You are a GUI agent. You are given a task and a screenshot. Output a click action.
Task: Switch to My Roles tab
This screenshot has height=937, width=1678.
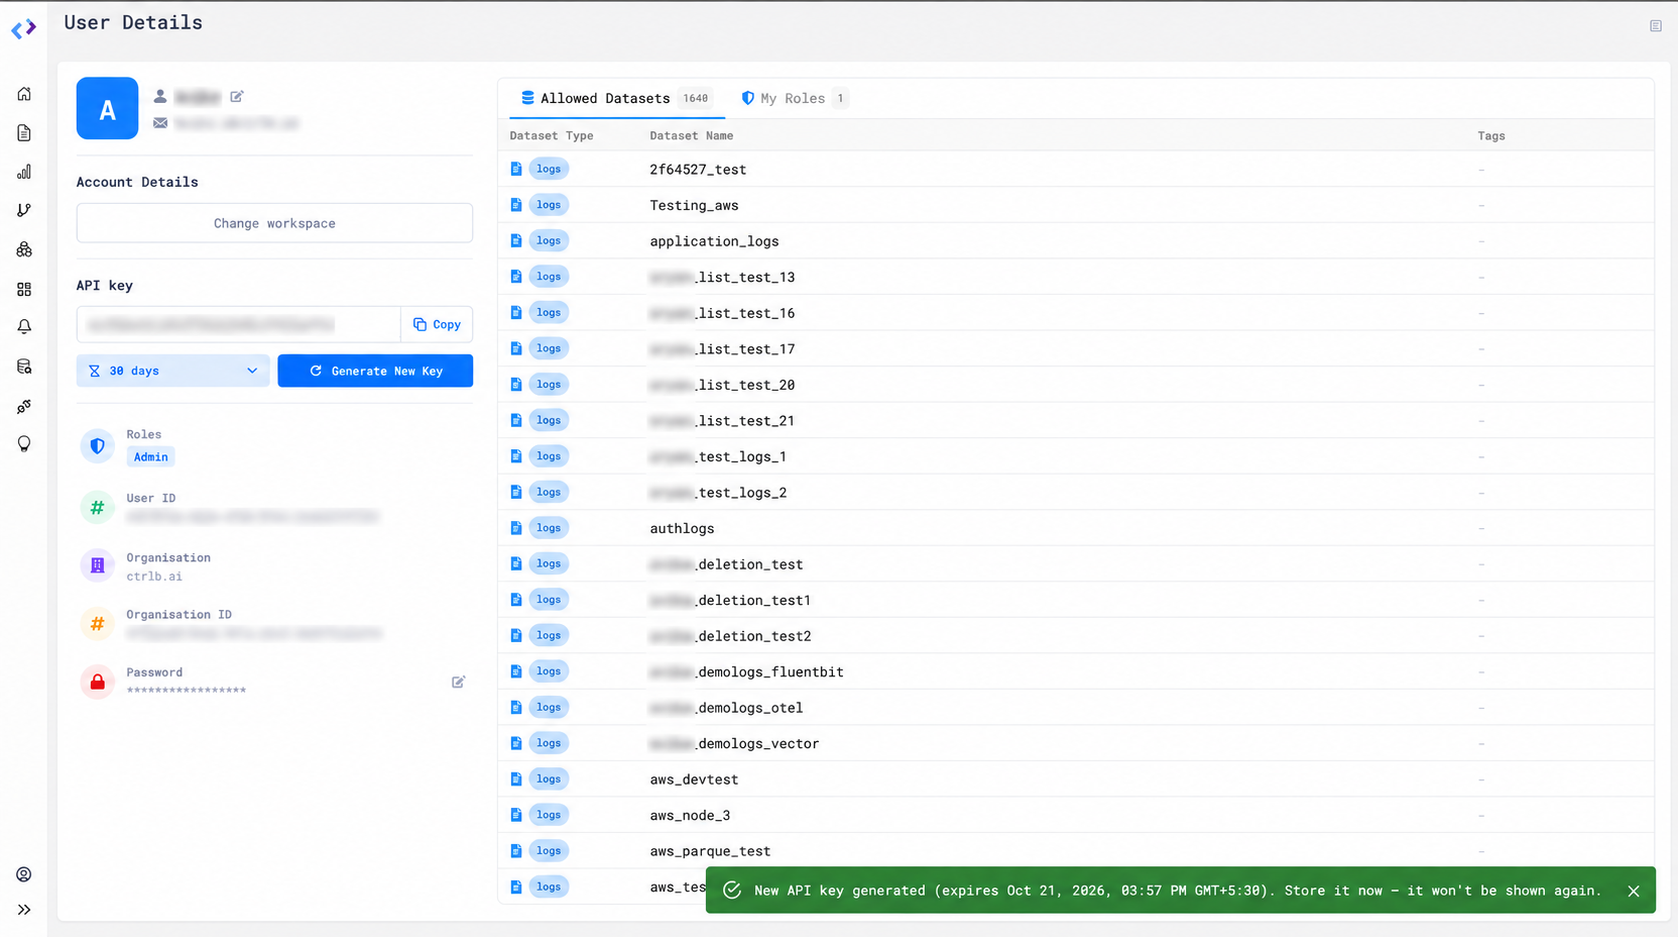[x=794, y=98]
